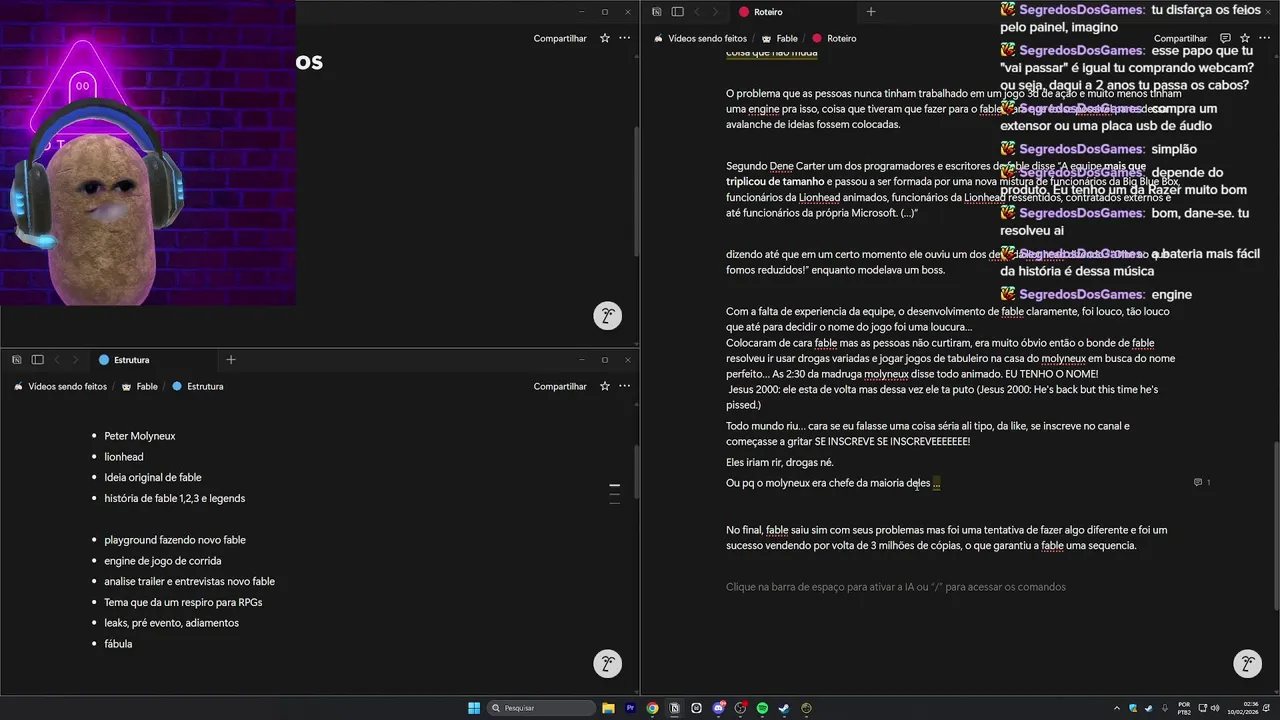Click 'playground fazendo novo fable' bullet
The height and width of the screenshot is (720, 1280).
(175, 540)
